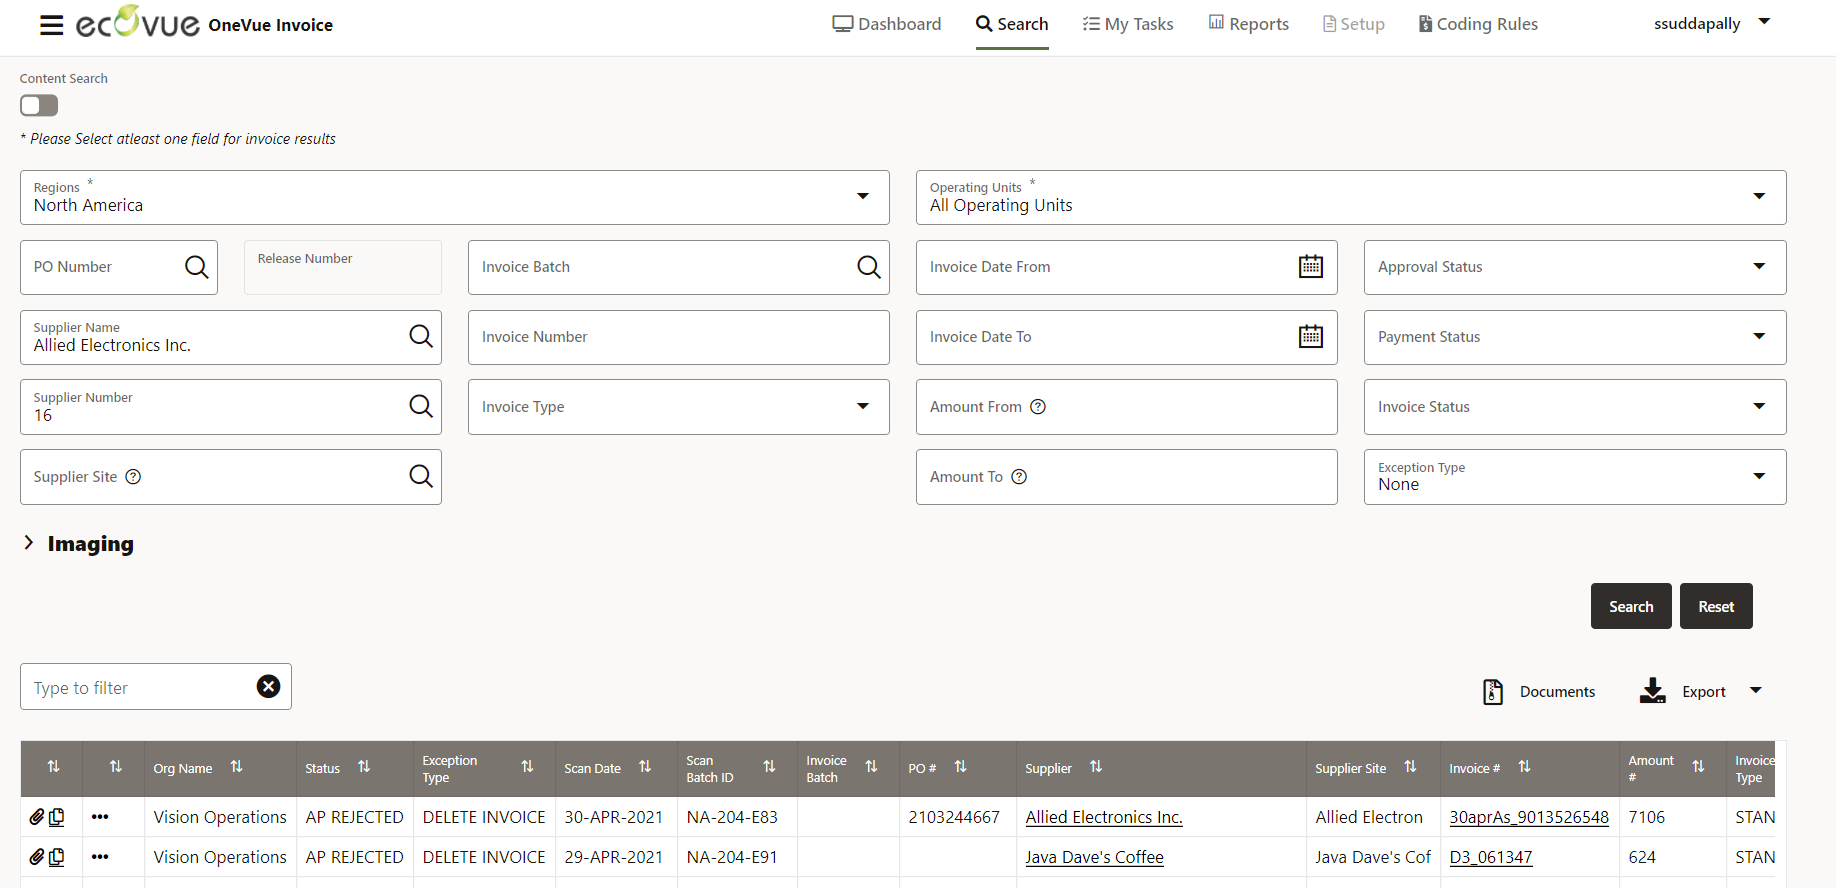Sort table by Supplier column

tap(1096, 767)
